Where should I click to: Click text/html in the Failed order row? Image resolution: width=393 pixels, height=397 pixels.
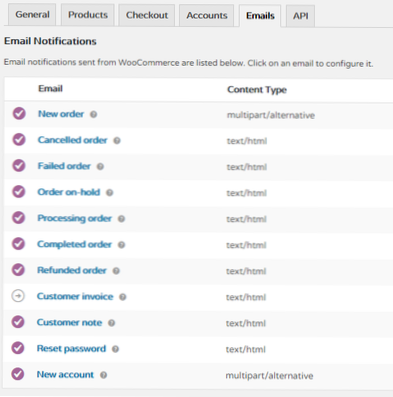pyautogui.click(x=247, y=167)
